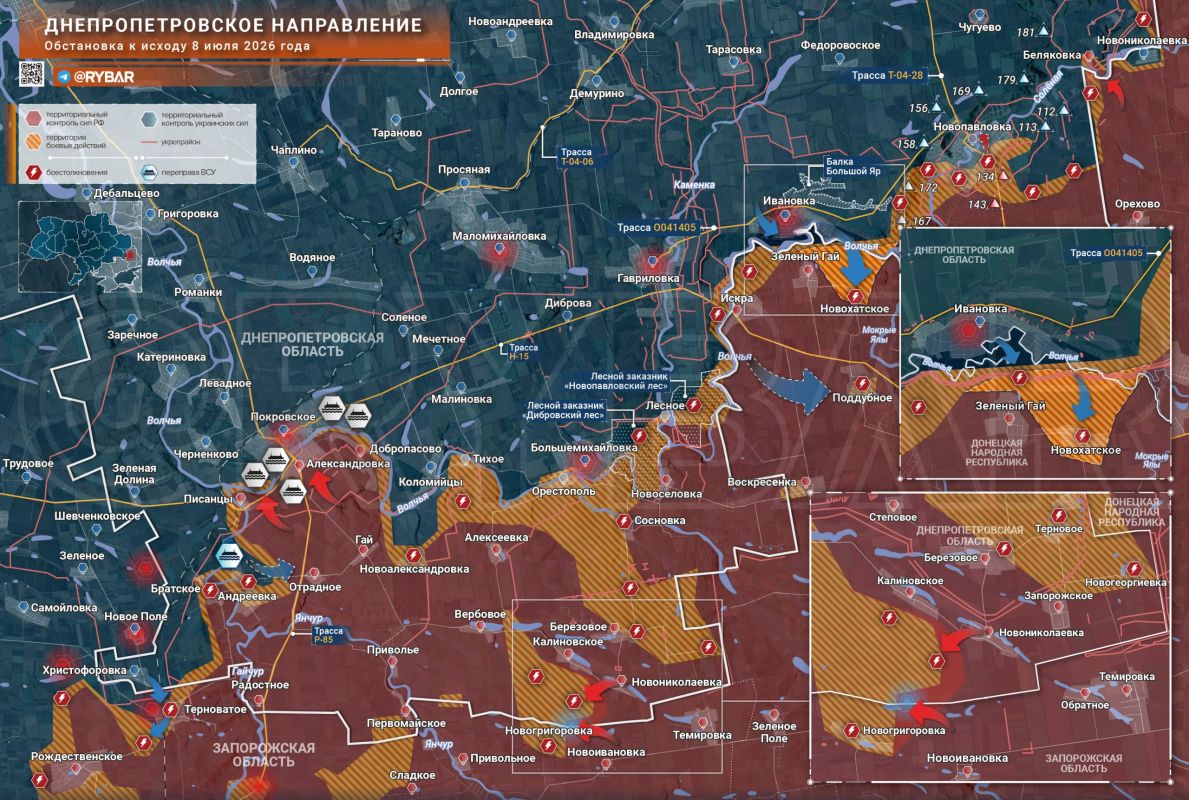Viewport: 1189px width, 800px height.
Task: Click the Ukraine overview mini-map thumbnail
Action: coord(80,246)
